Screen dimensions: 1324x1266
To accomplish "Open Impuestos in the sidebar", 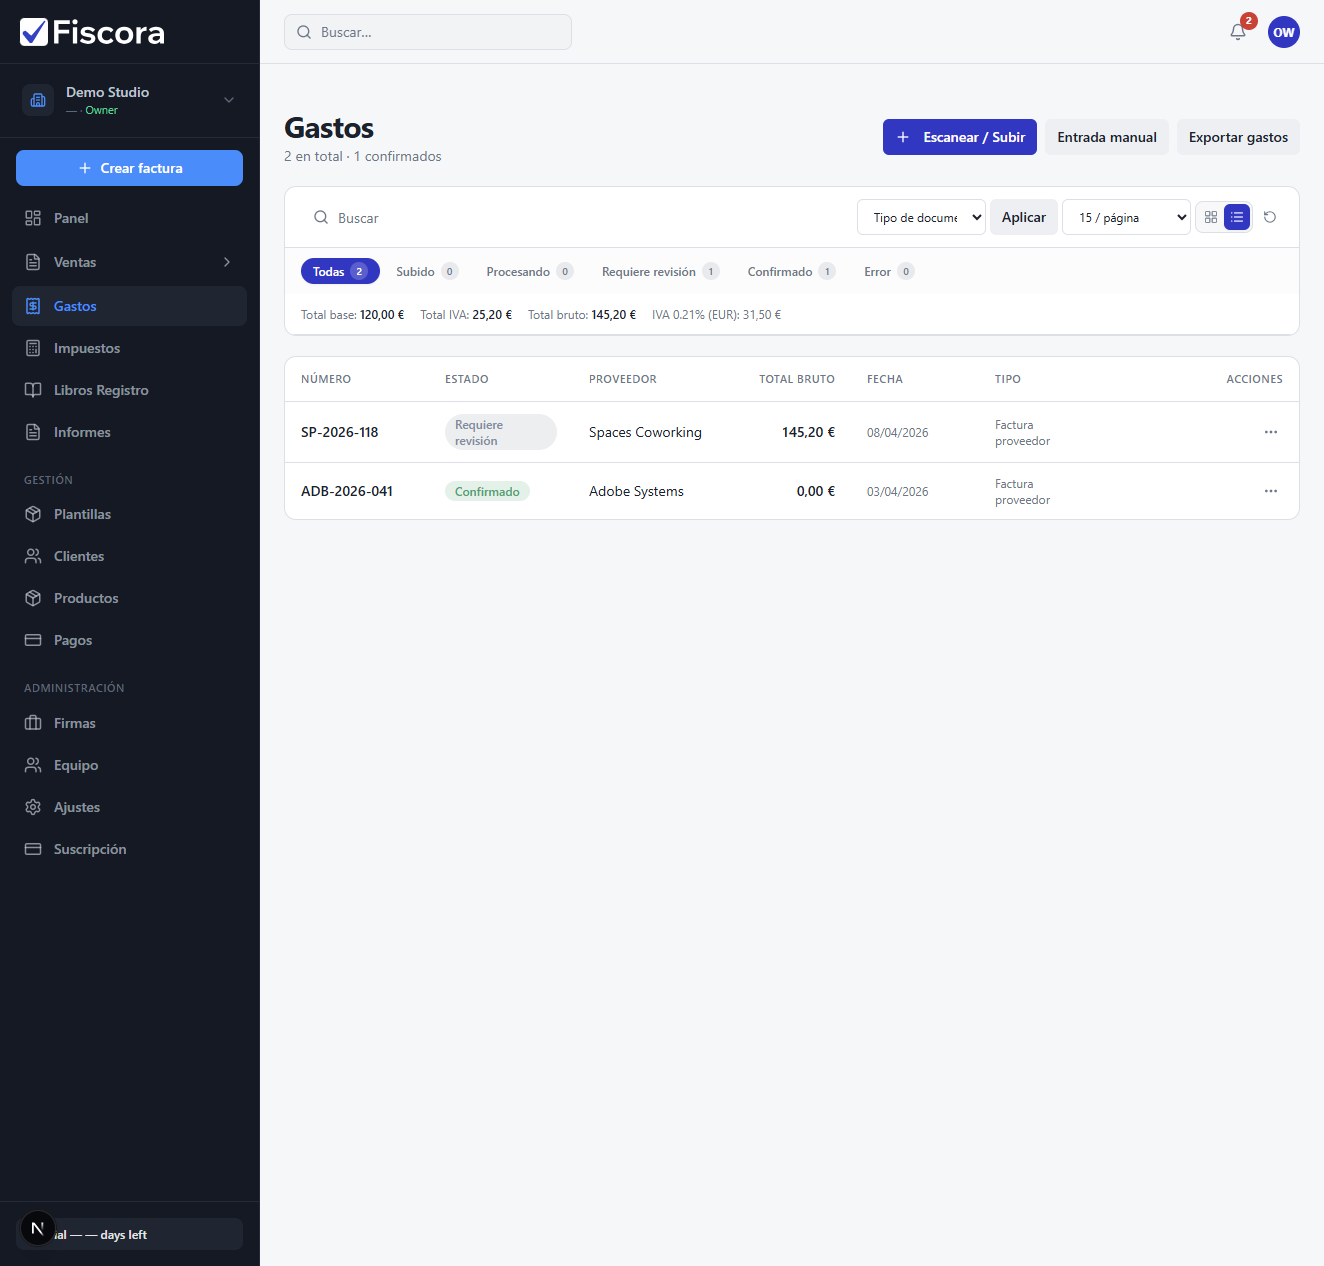I will 129,348.
